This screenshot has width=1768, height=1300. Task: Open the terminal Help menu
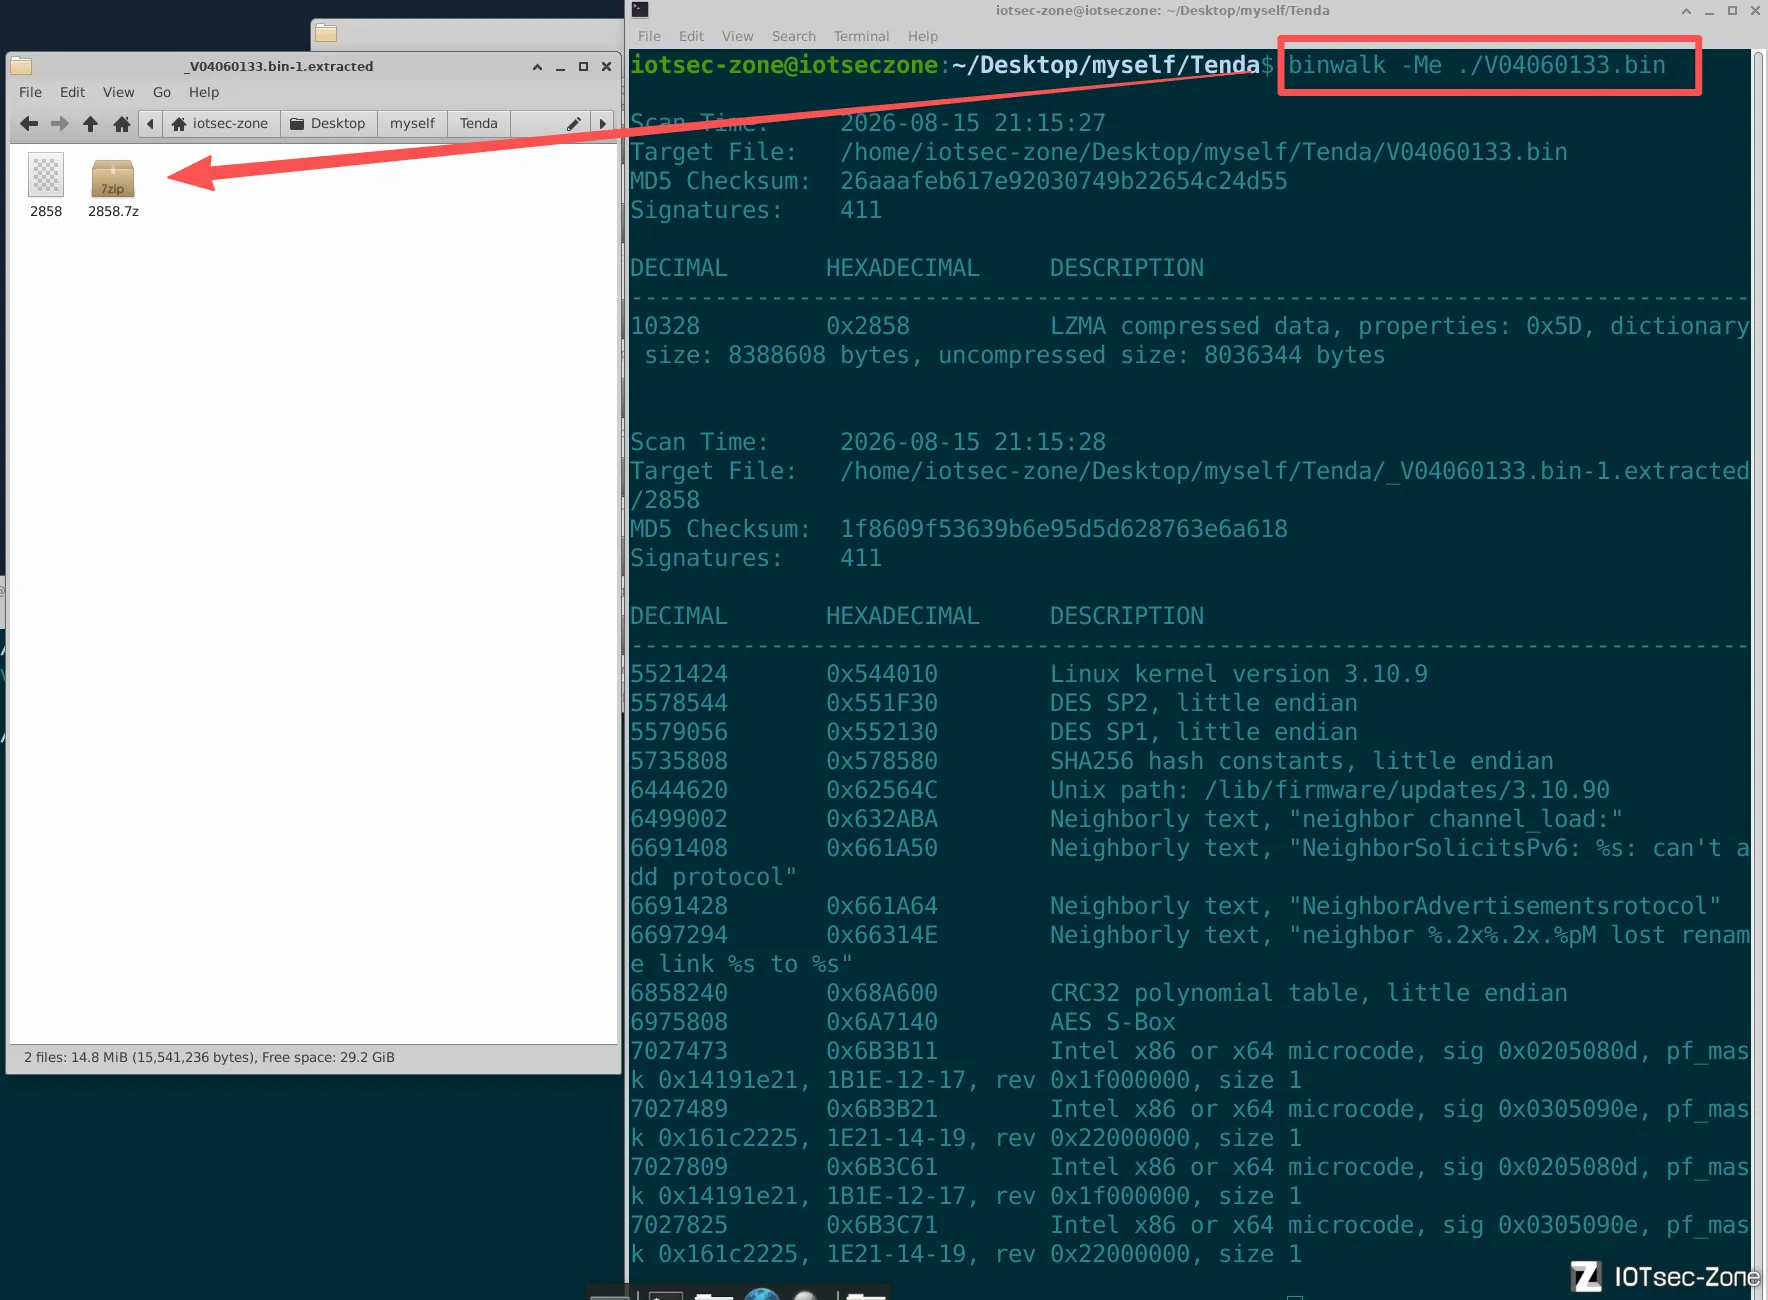pos(923,36)
